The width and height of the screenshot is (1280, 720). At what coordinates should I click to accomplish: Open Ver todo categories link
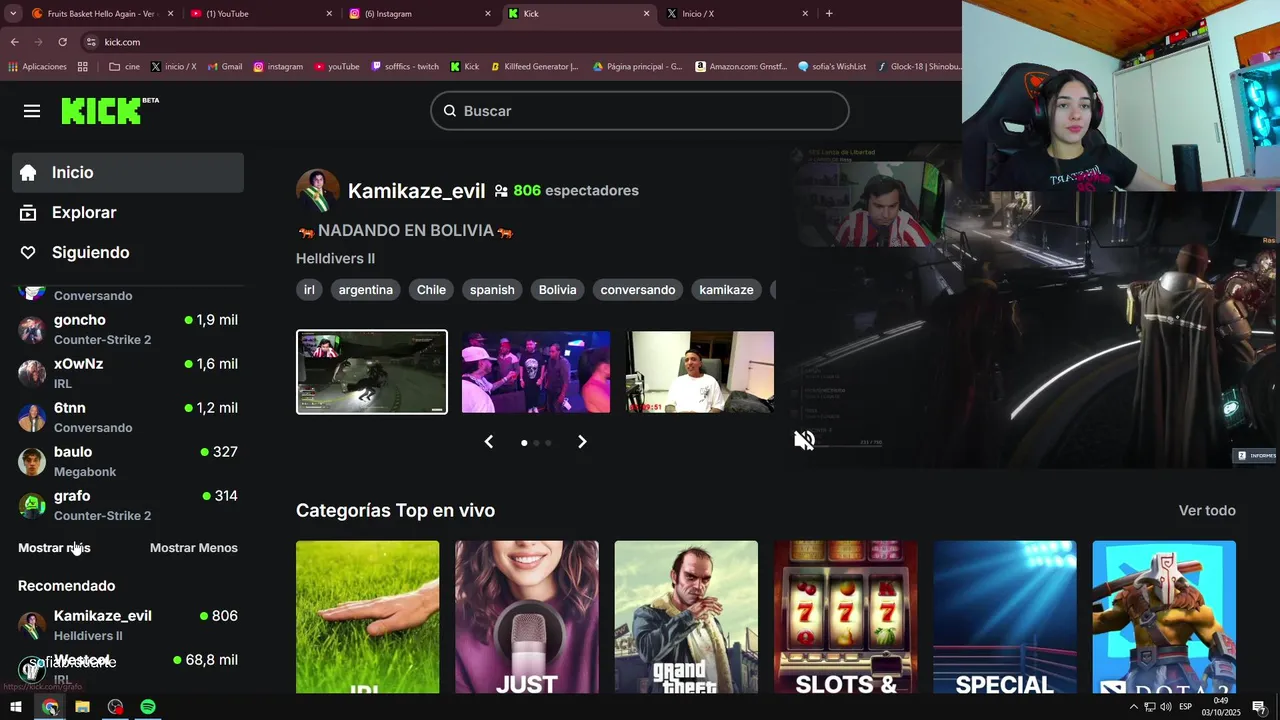[x=1207, y=511]
